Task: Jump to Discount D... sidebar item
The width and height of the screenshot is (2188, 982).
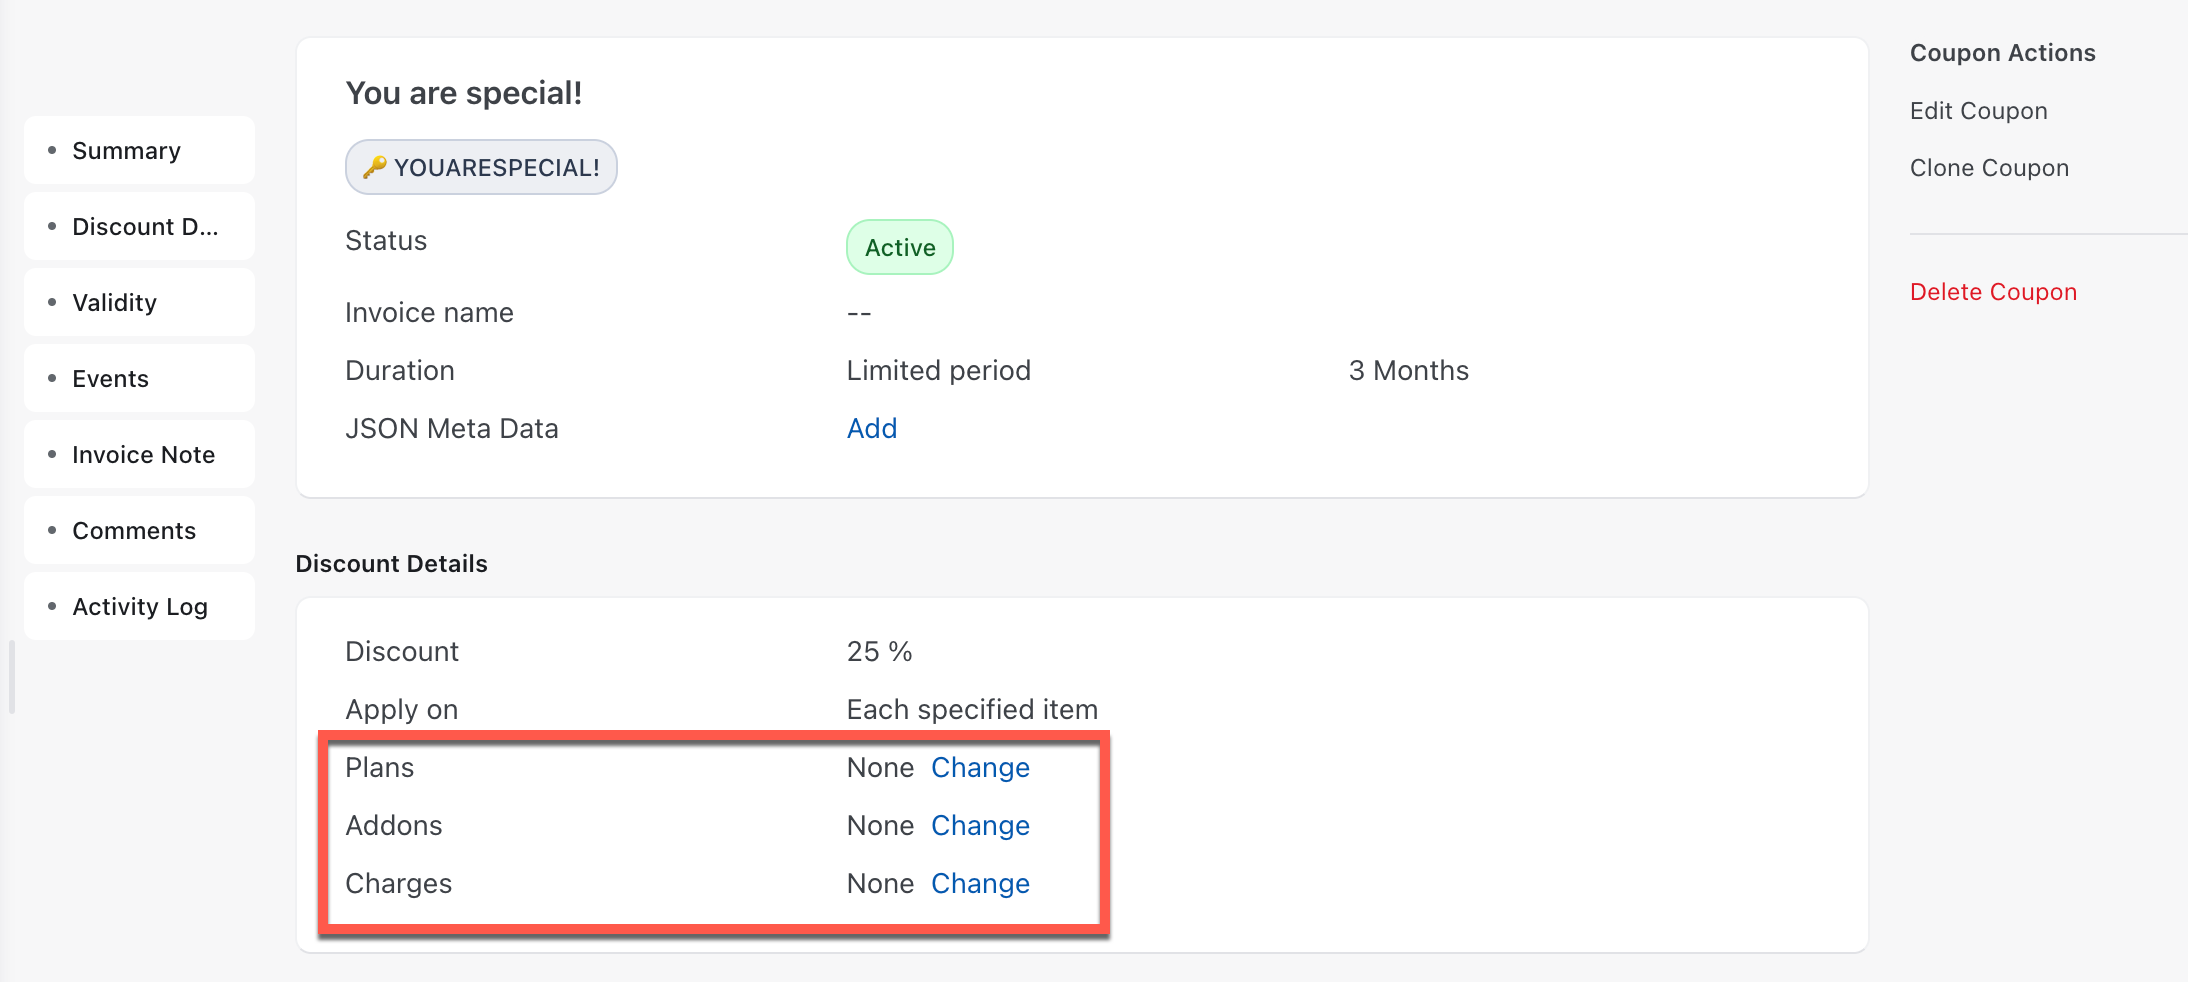Action: (144, 227)
